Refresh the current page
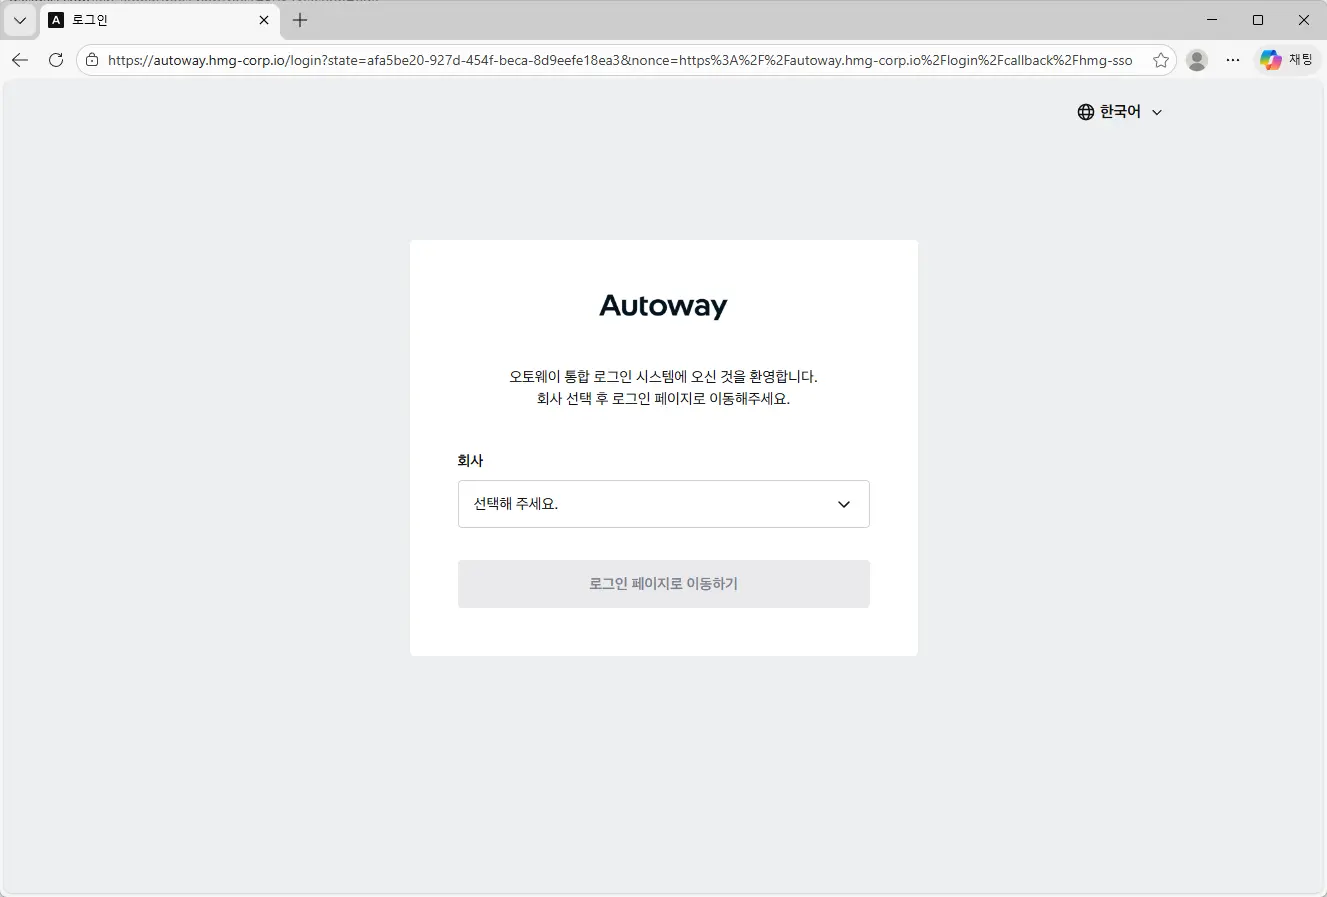 click(56, 60)
